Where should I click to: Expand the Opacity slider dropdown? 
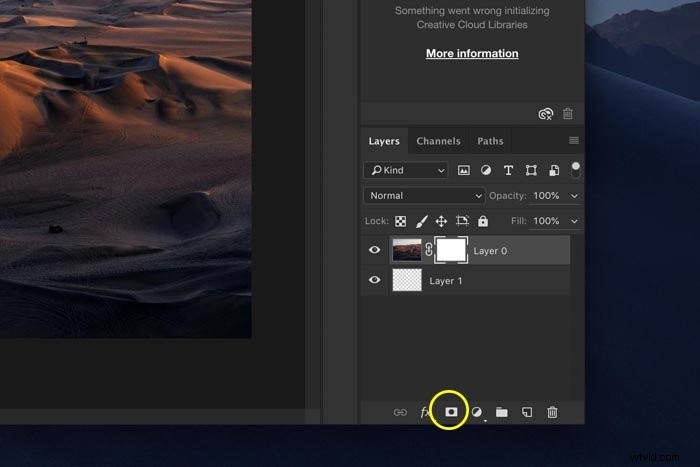point(574,196)
